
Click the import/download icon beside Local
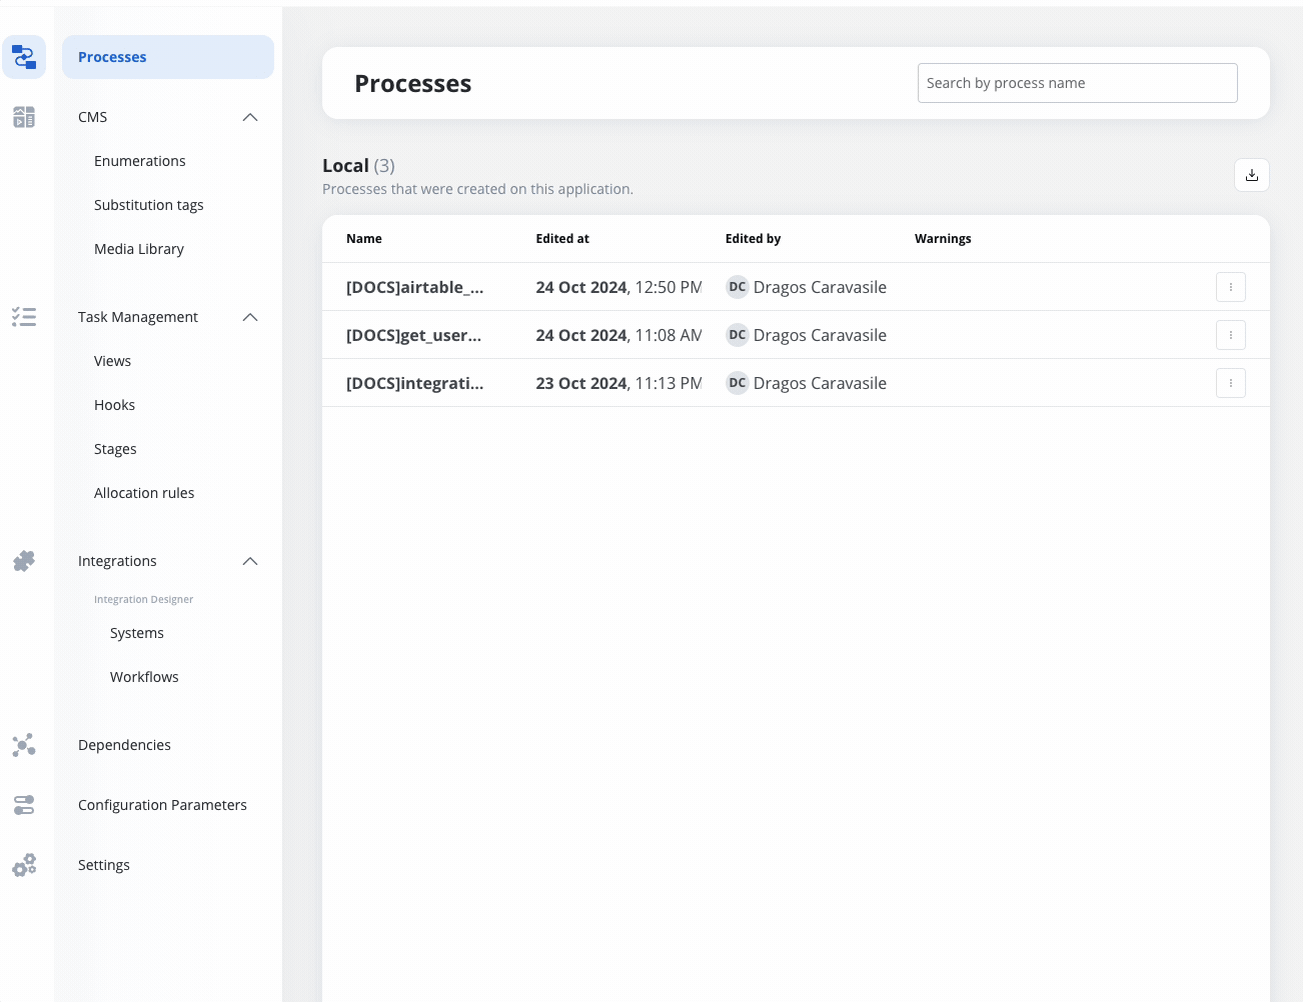coord(1252,175)
